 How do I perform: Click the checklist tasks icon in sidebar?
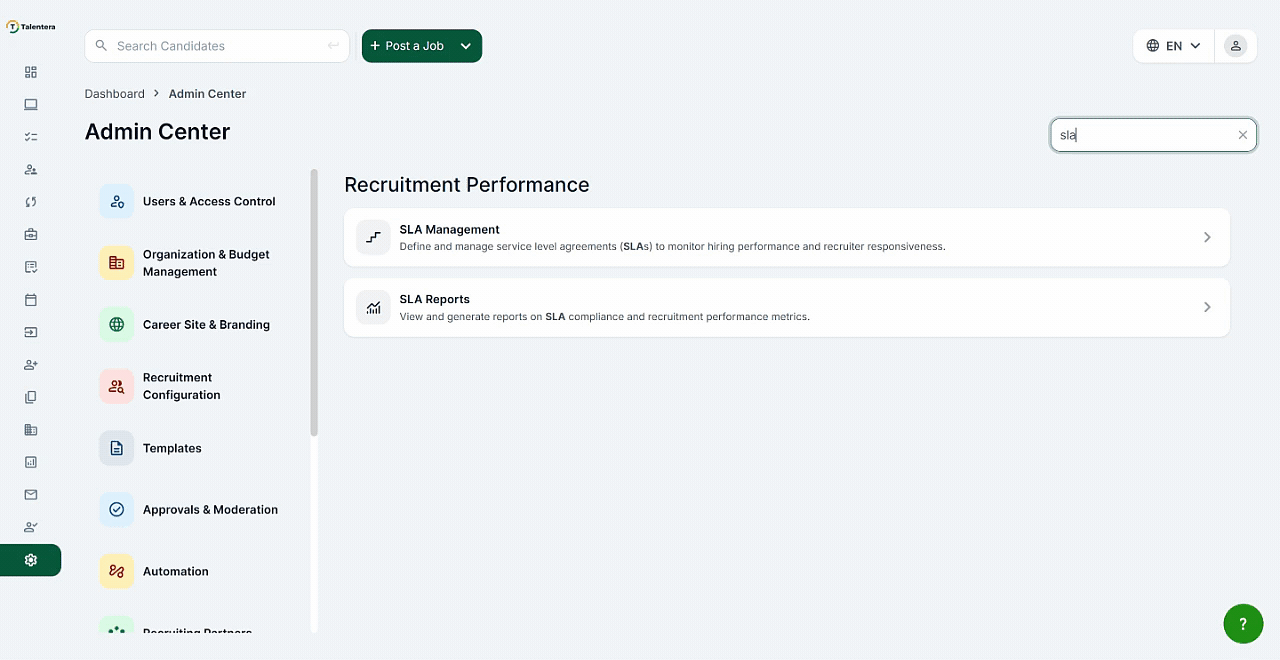coord(31,137)
